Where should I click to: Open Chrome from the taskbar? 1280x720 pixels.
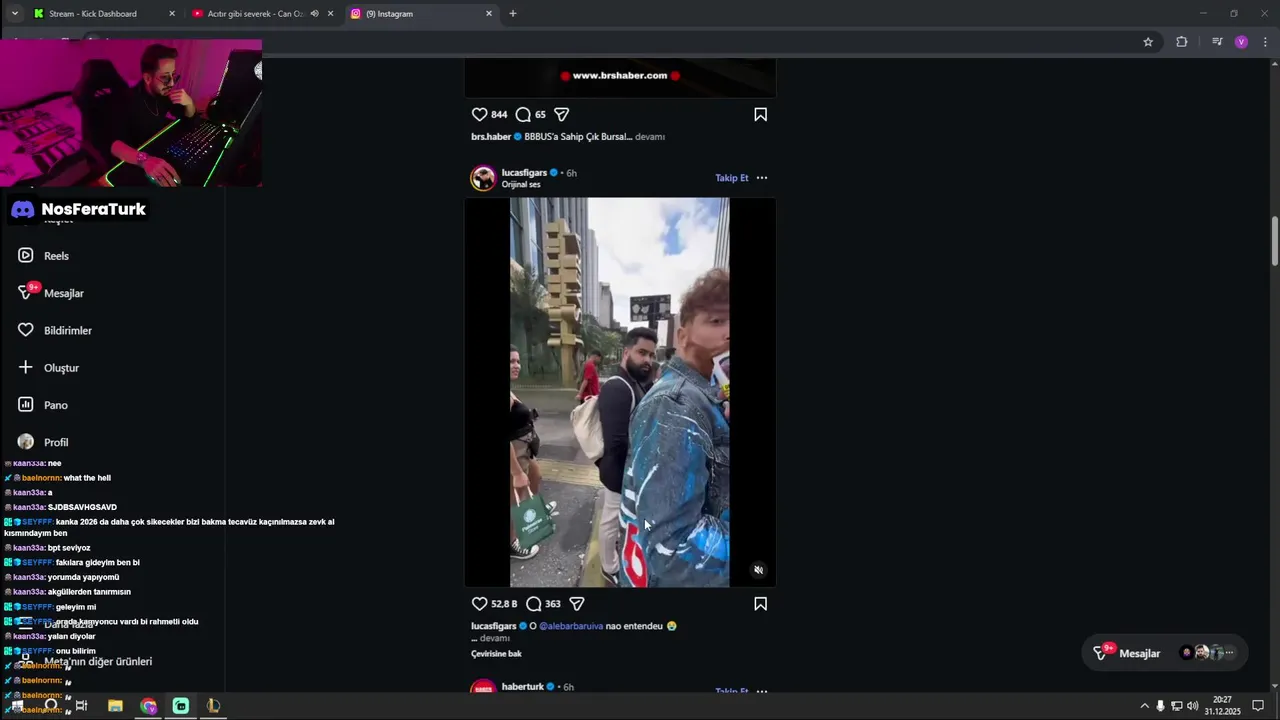tap(148, 706)
